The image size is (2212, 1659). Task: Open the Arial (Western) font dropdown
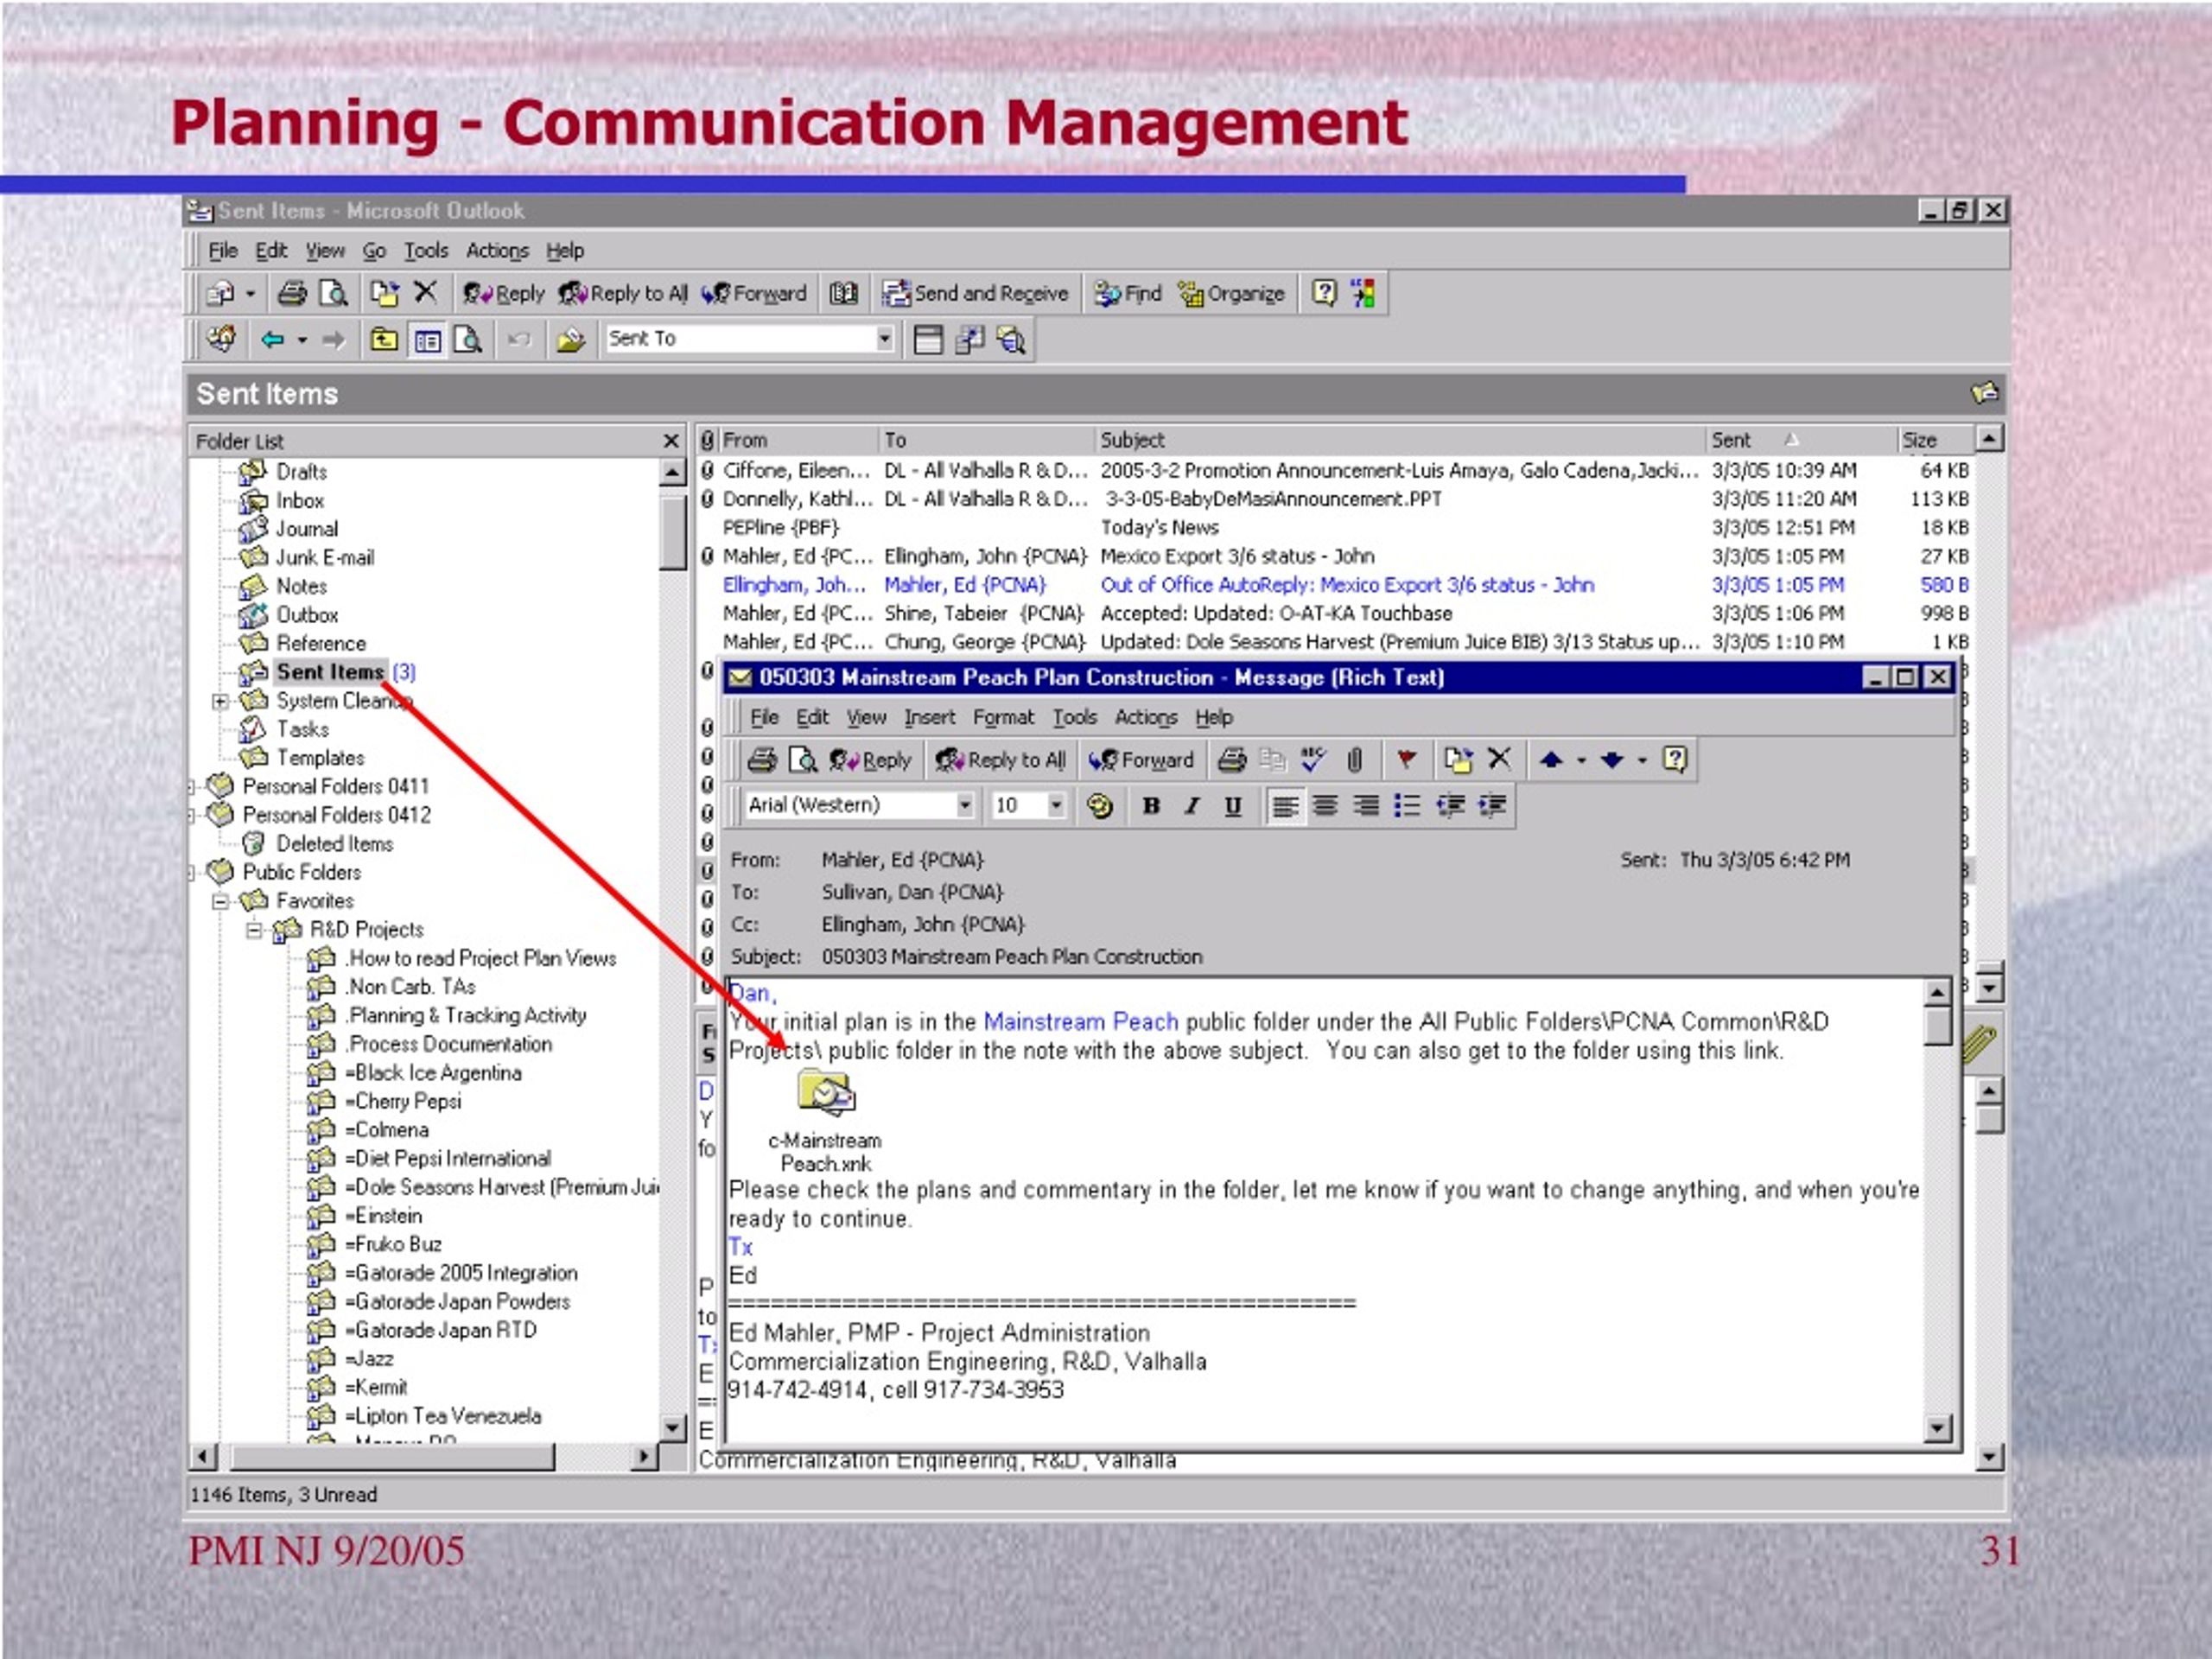pyautogui.click(x=964, y=805)
